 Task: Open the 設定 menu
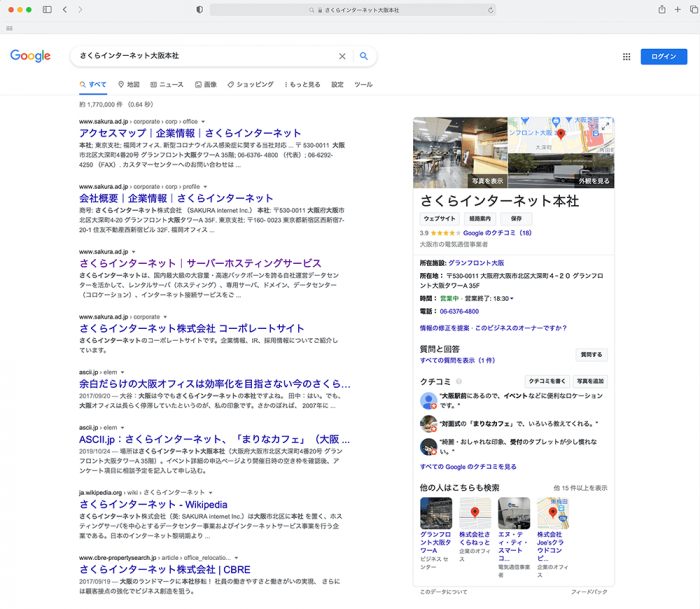tap(338, 84)
